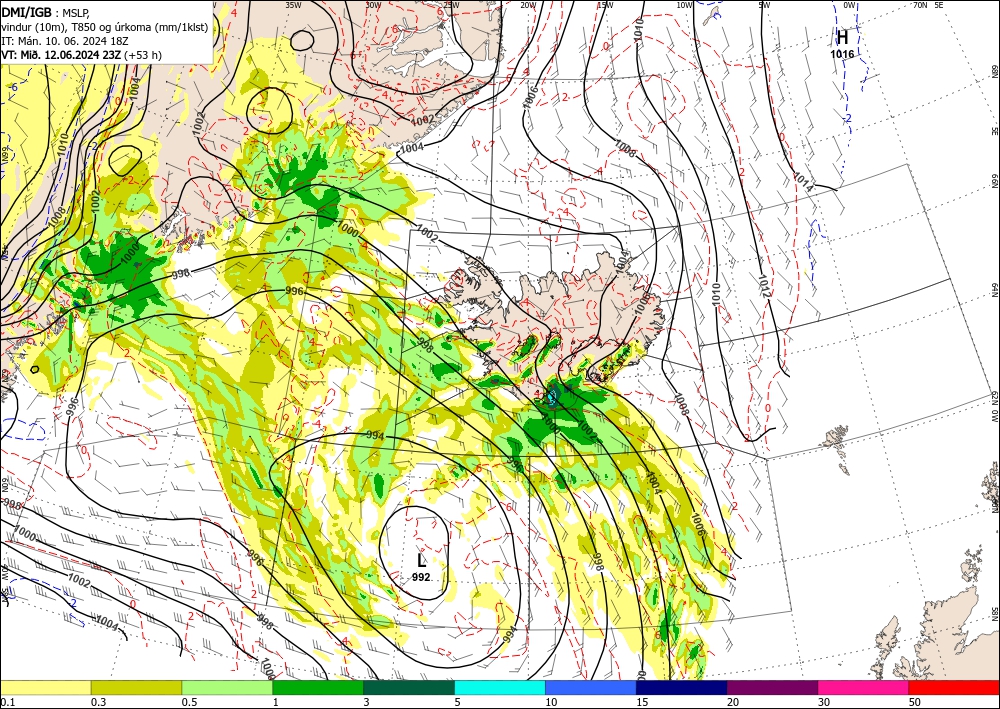Image resolution: width=1000 pixels, height=709 pixels.
Task: Click the 'H' high-pressure marker
Action: coord(842,37)
